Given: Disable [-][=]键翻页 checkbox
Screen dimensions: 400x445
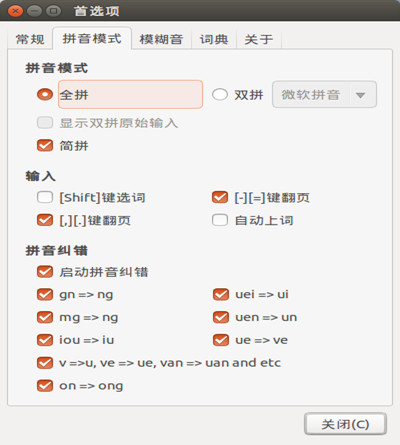Looking at the screenshot, I should (220, 197).
